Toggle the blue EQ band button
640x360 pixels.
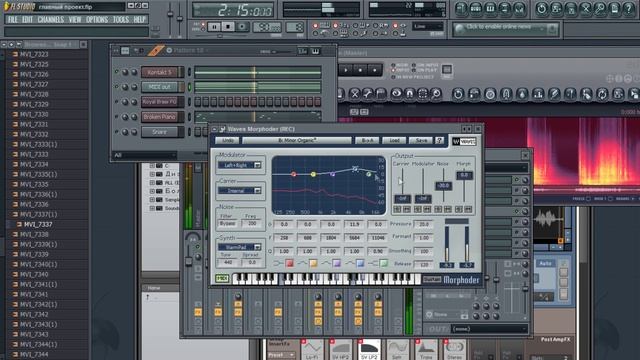click(x=360, y=263)
